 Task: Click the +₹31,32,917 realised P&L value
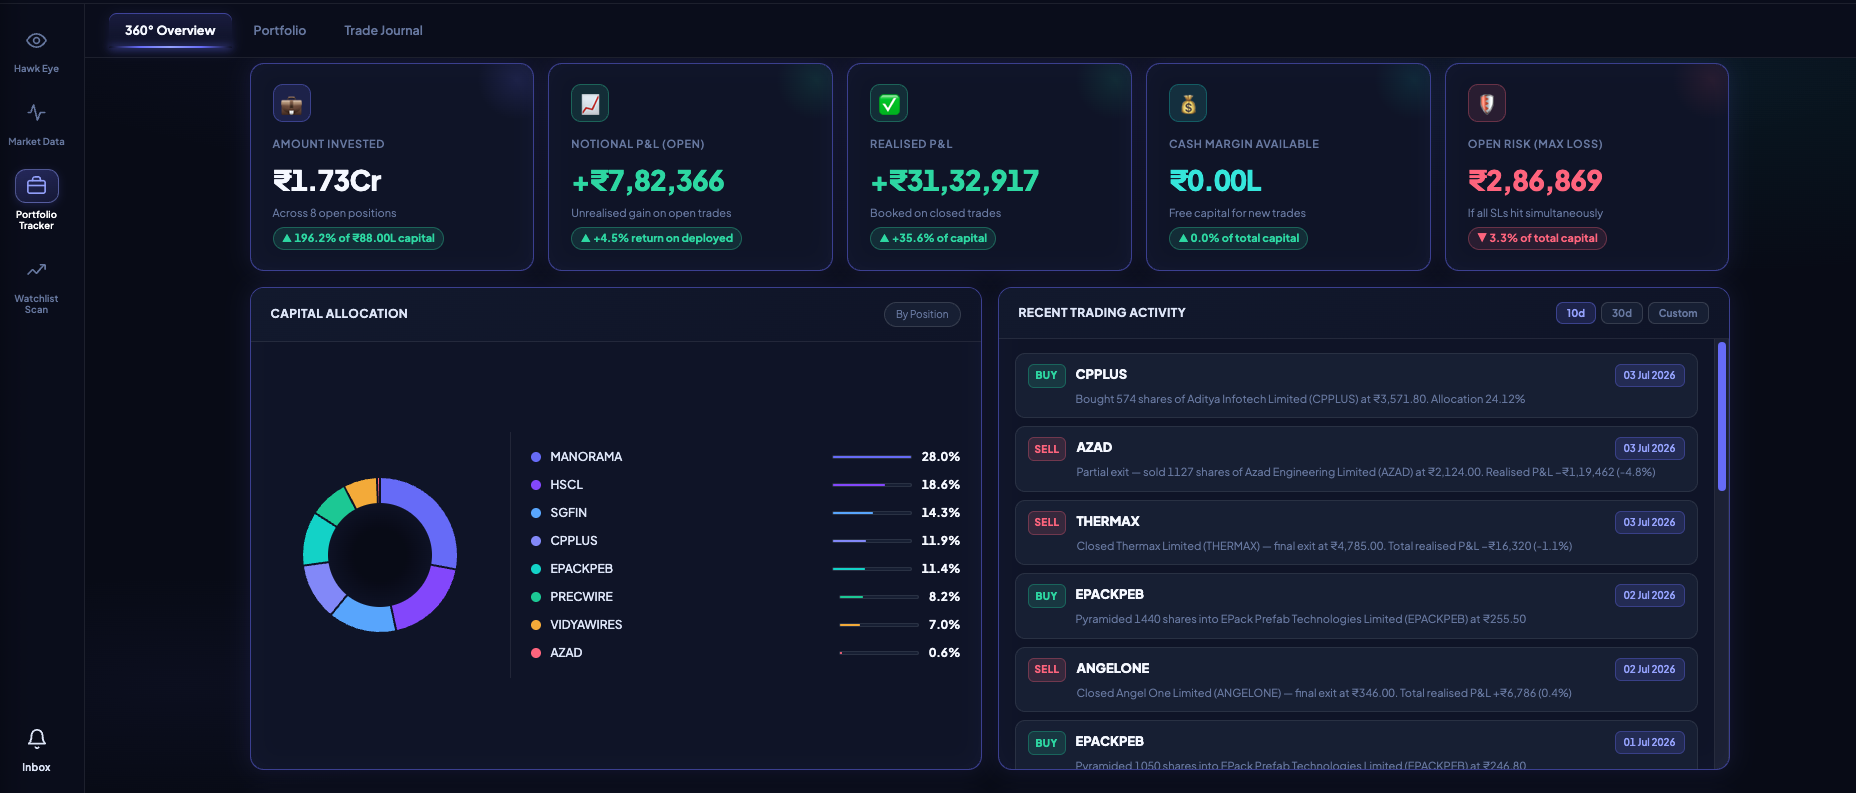coord(955,181)
